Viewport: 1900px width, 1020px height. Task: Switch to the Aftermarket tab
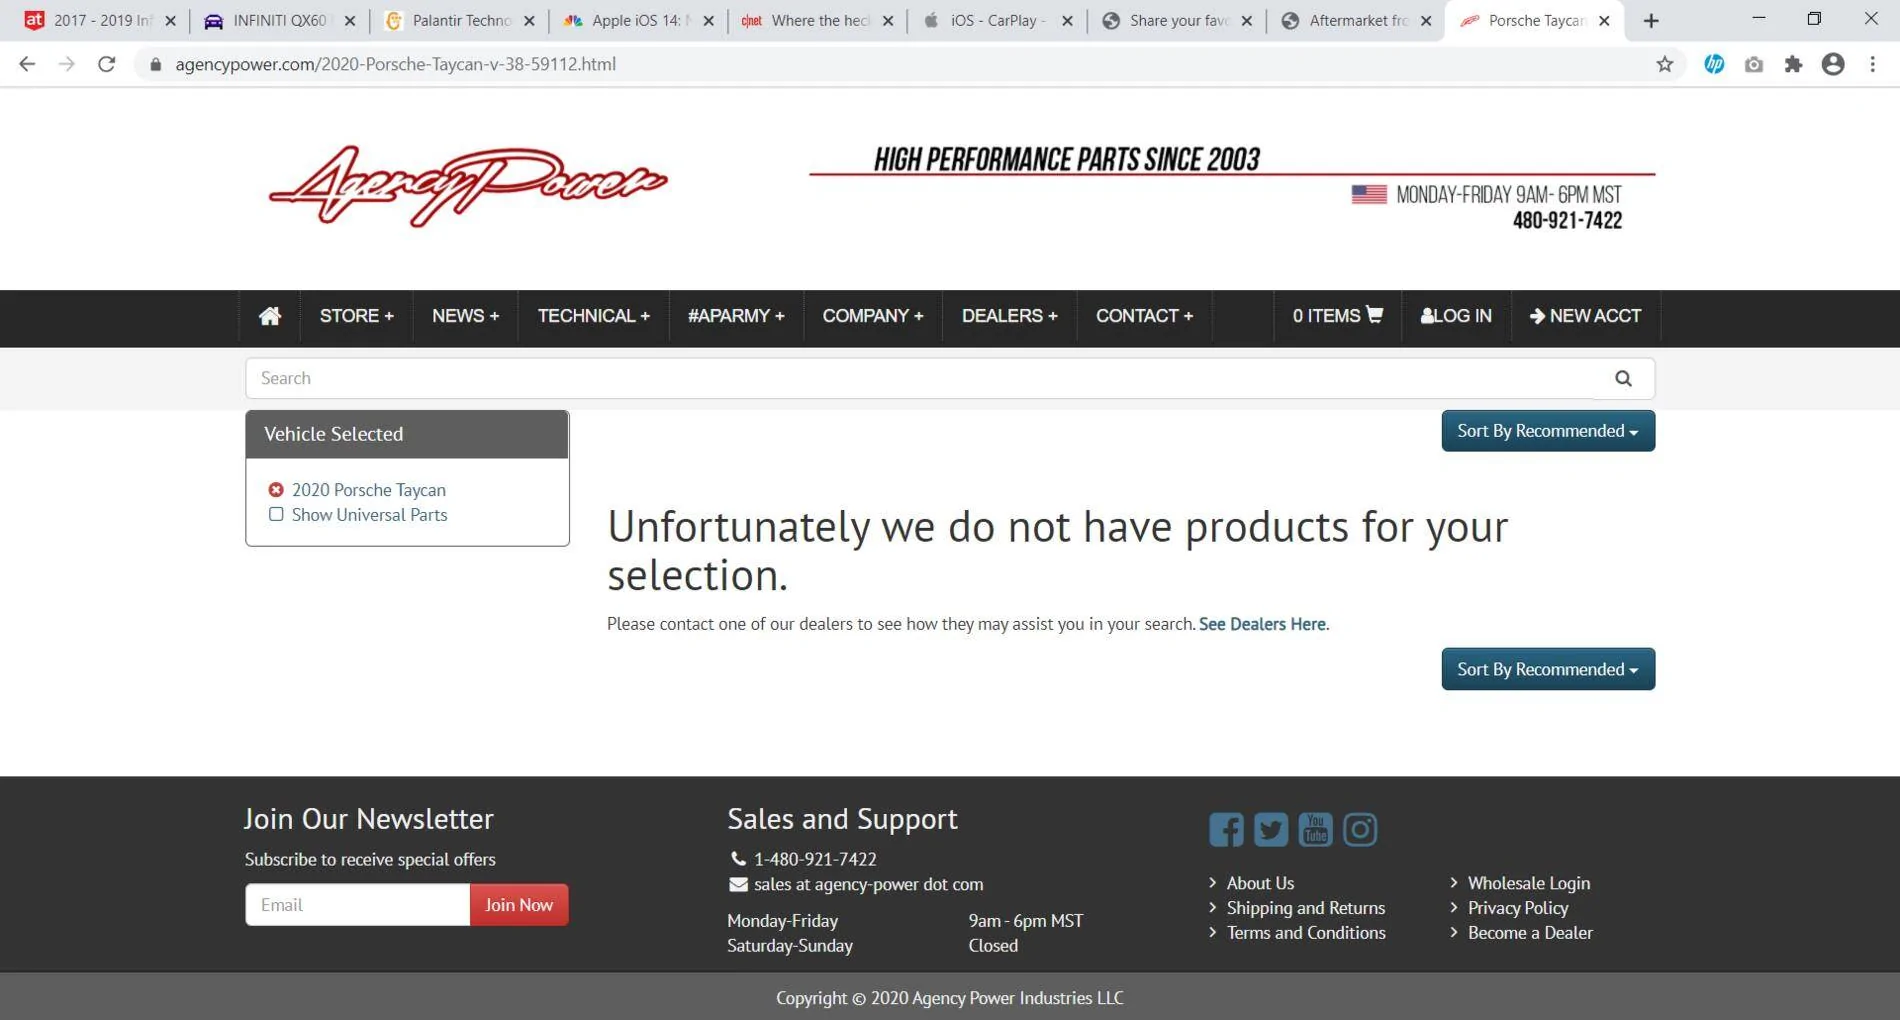[1355, 20]
